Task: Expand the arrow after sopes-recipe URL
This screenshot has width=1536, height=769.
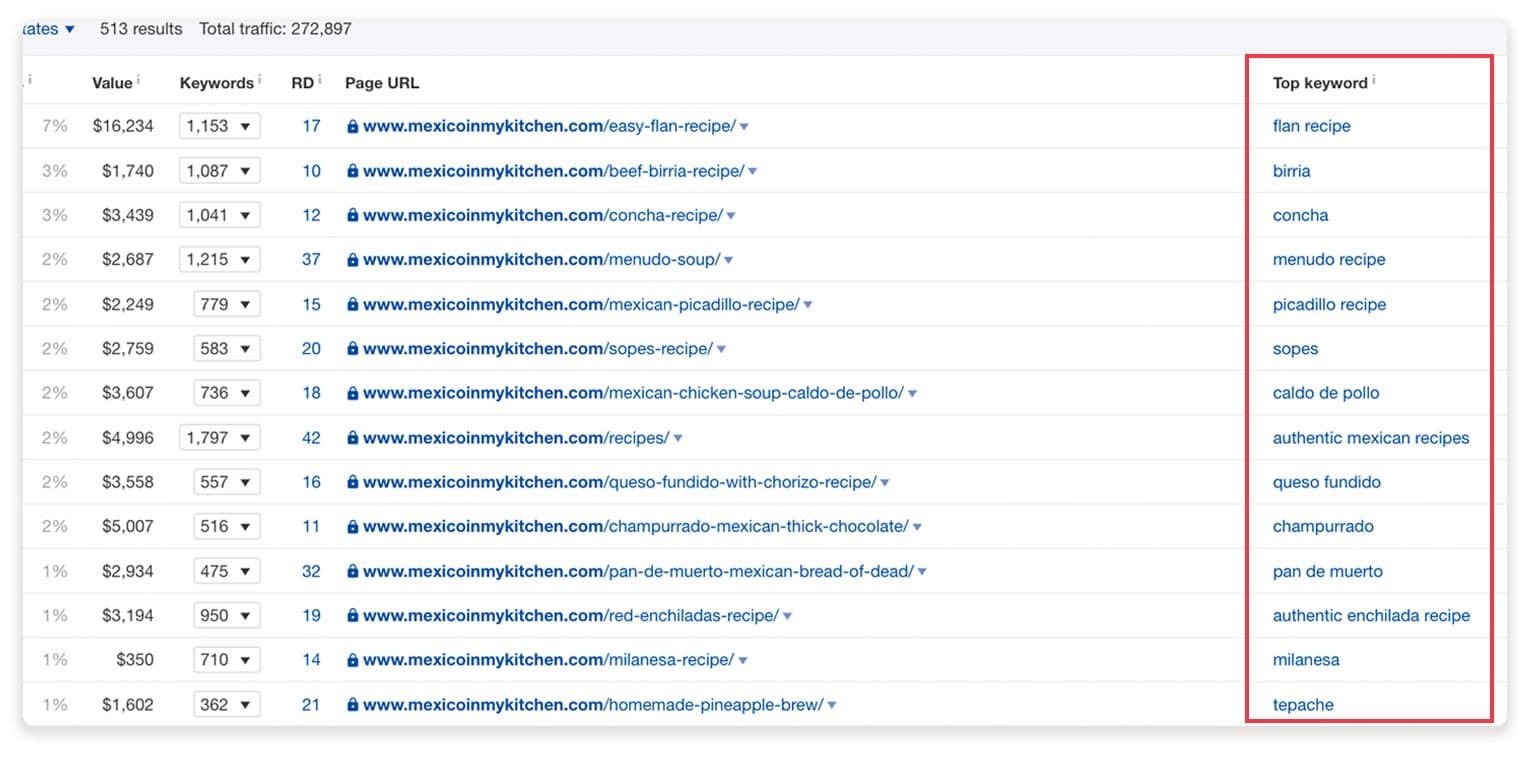Action: (721, 349)
